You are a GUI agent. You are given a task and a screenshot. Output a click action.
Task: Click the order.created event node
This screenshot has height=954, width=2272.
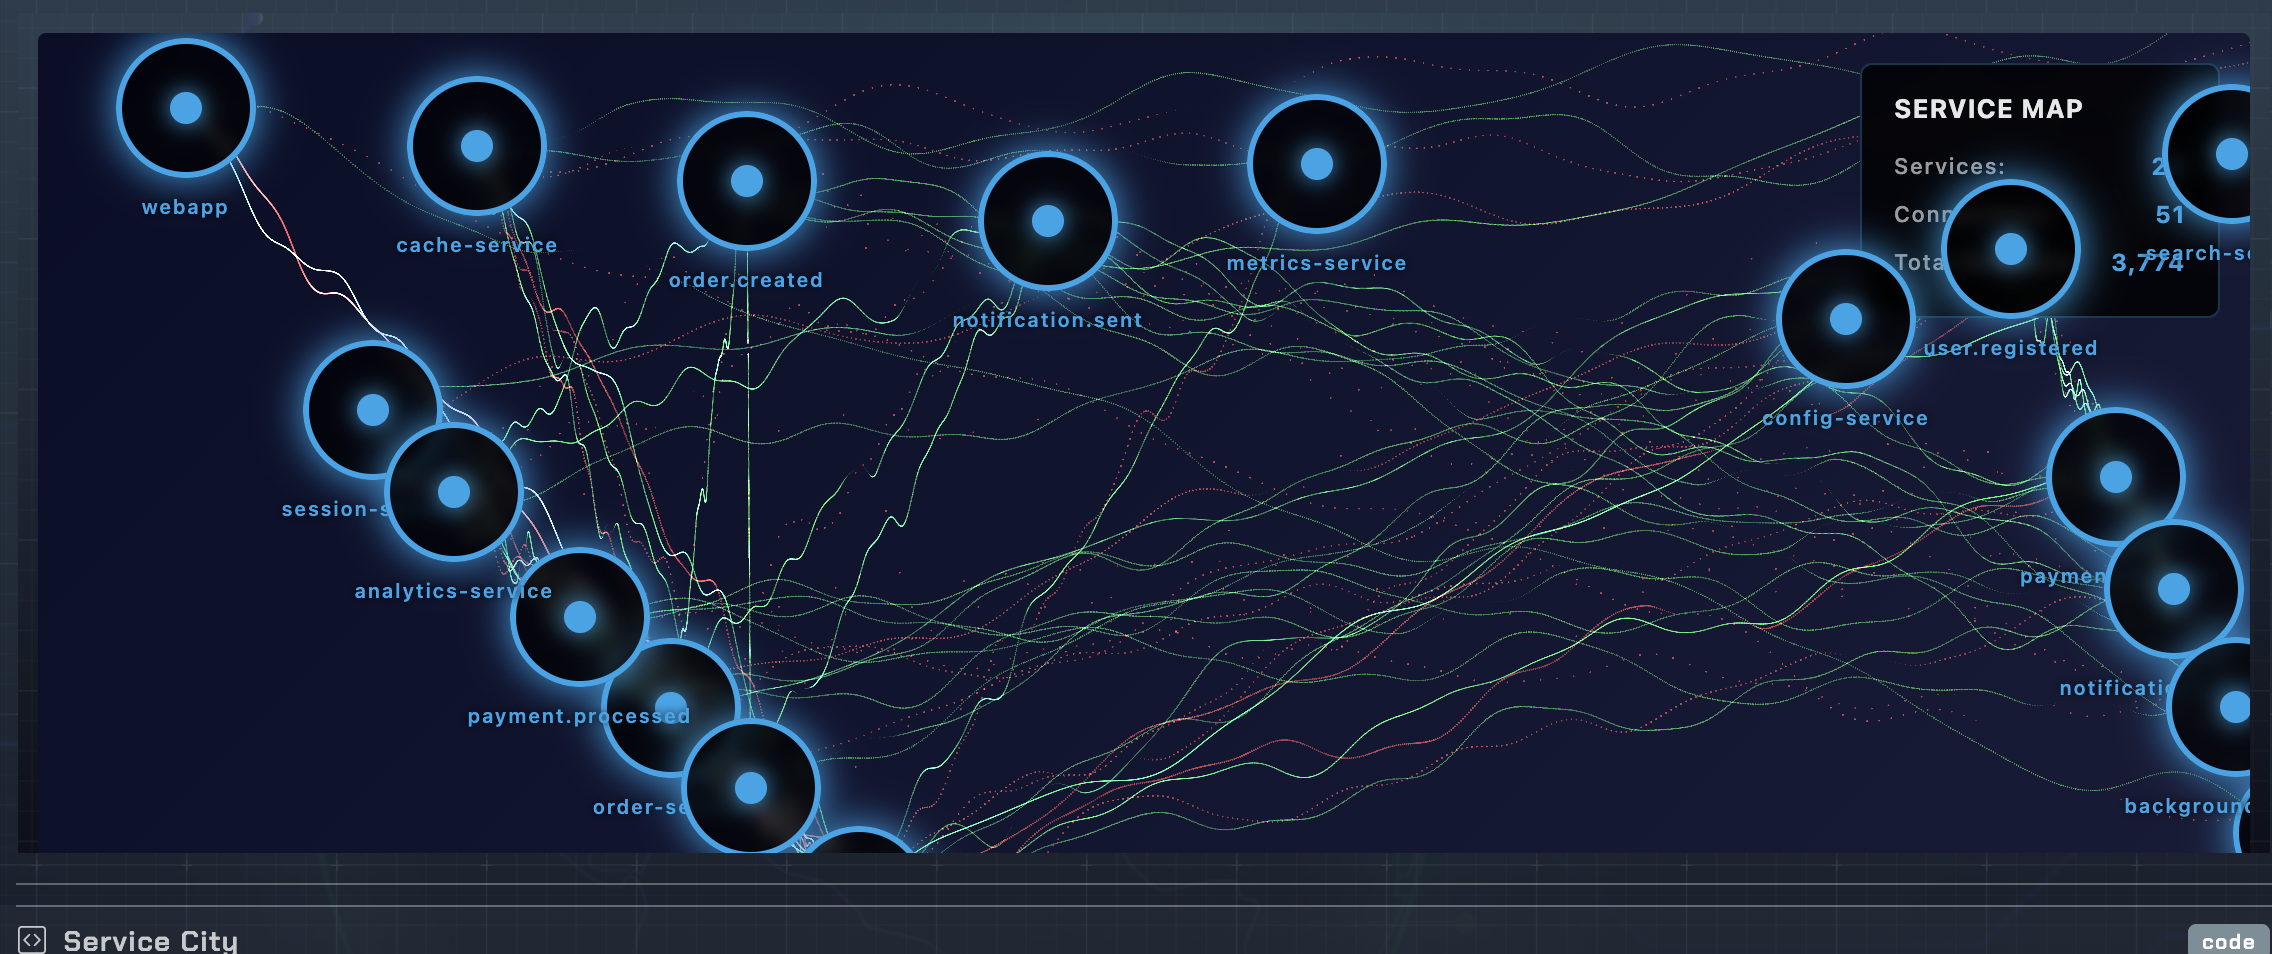tap(747, 181)
